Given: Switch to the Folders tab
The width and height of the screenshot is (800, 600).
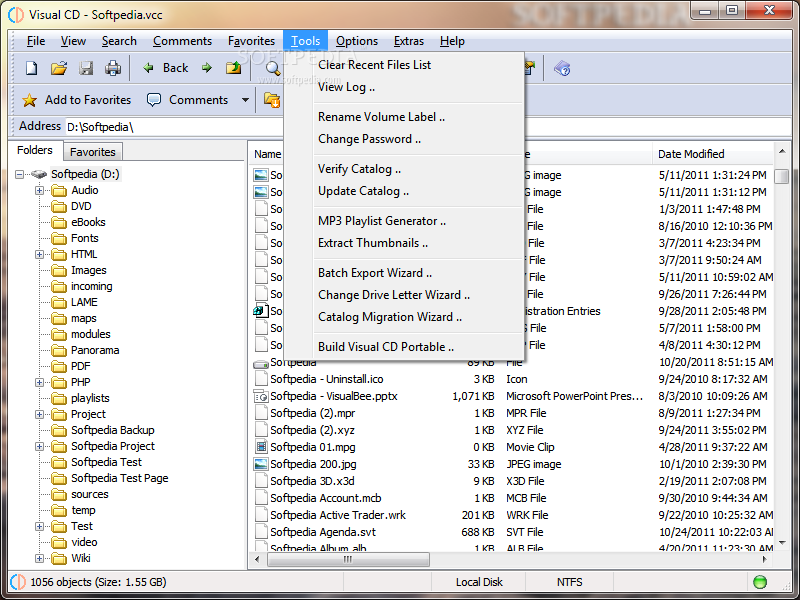Looking at the screenshot, I should (x=35, y=150).
